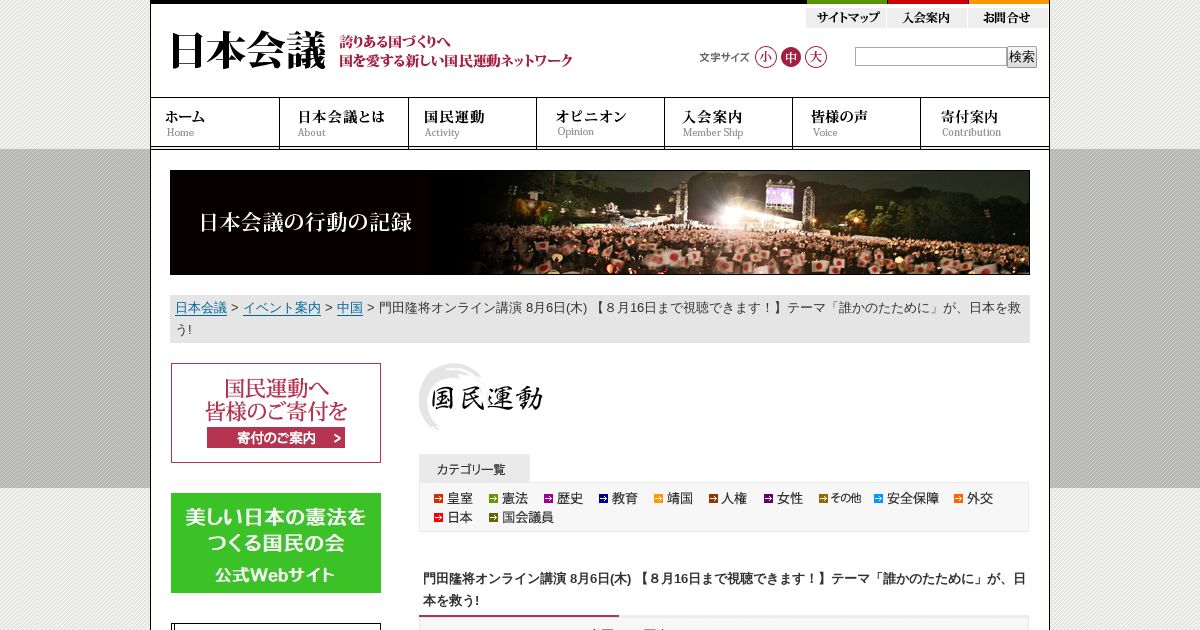
Task: Select 人権 category
Action: 728,498
